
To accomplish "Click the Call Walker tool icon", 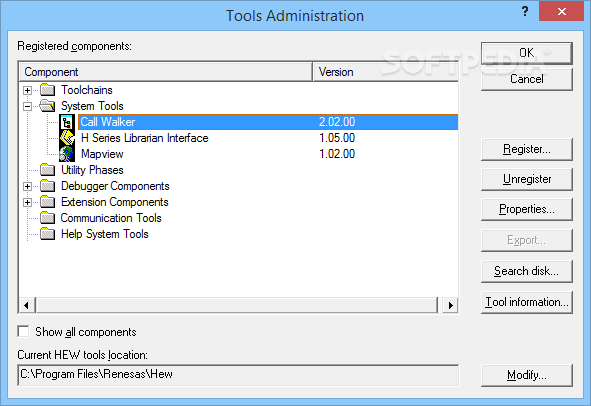I will 67,122.
